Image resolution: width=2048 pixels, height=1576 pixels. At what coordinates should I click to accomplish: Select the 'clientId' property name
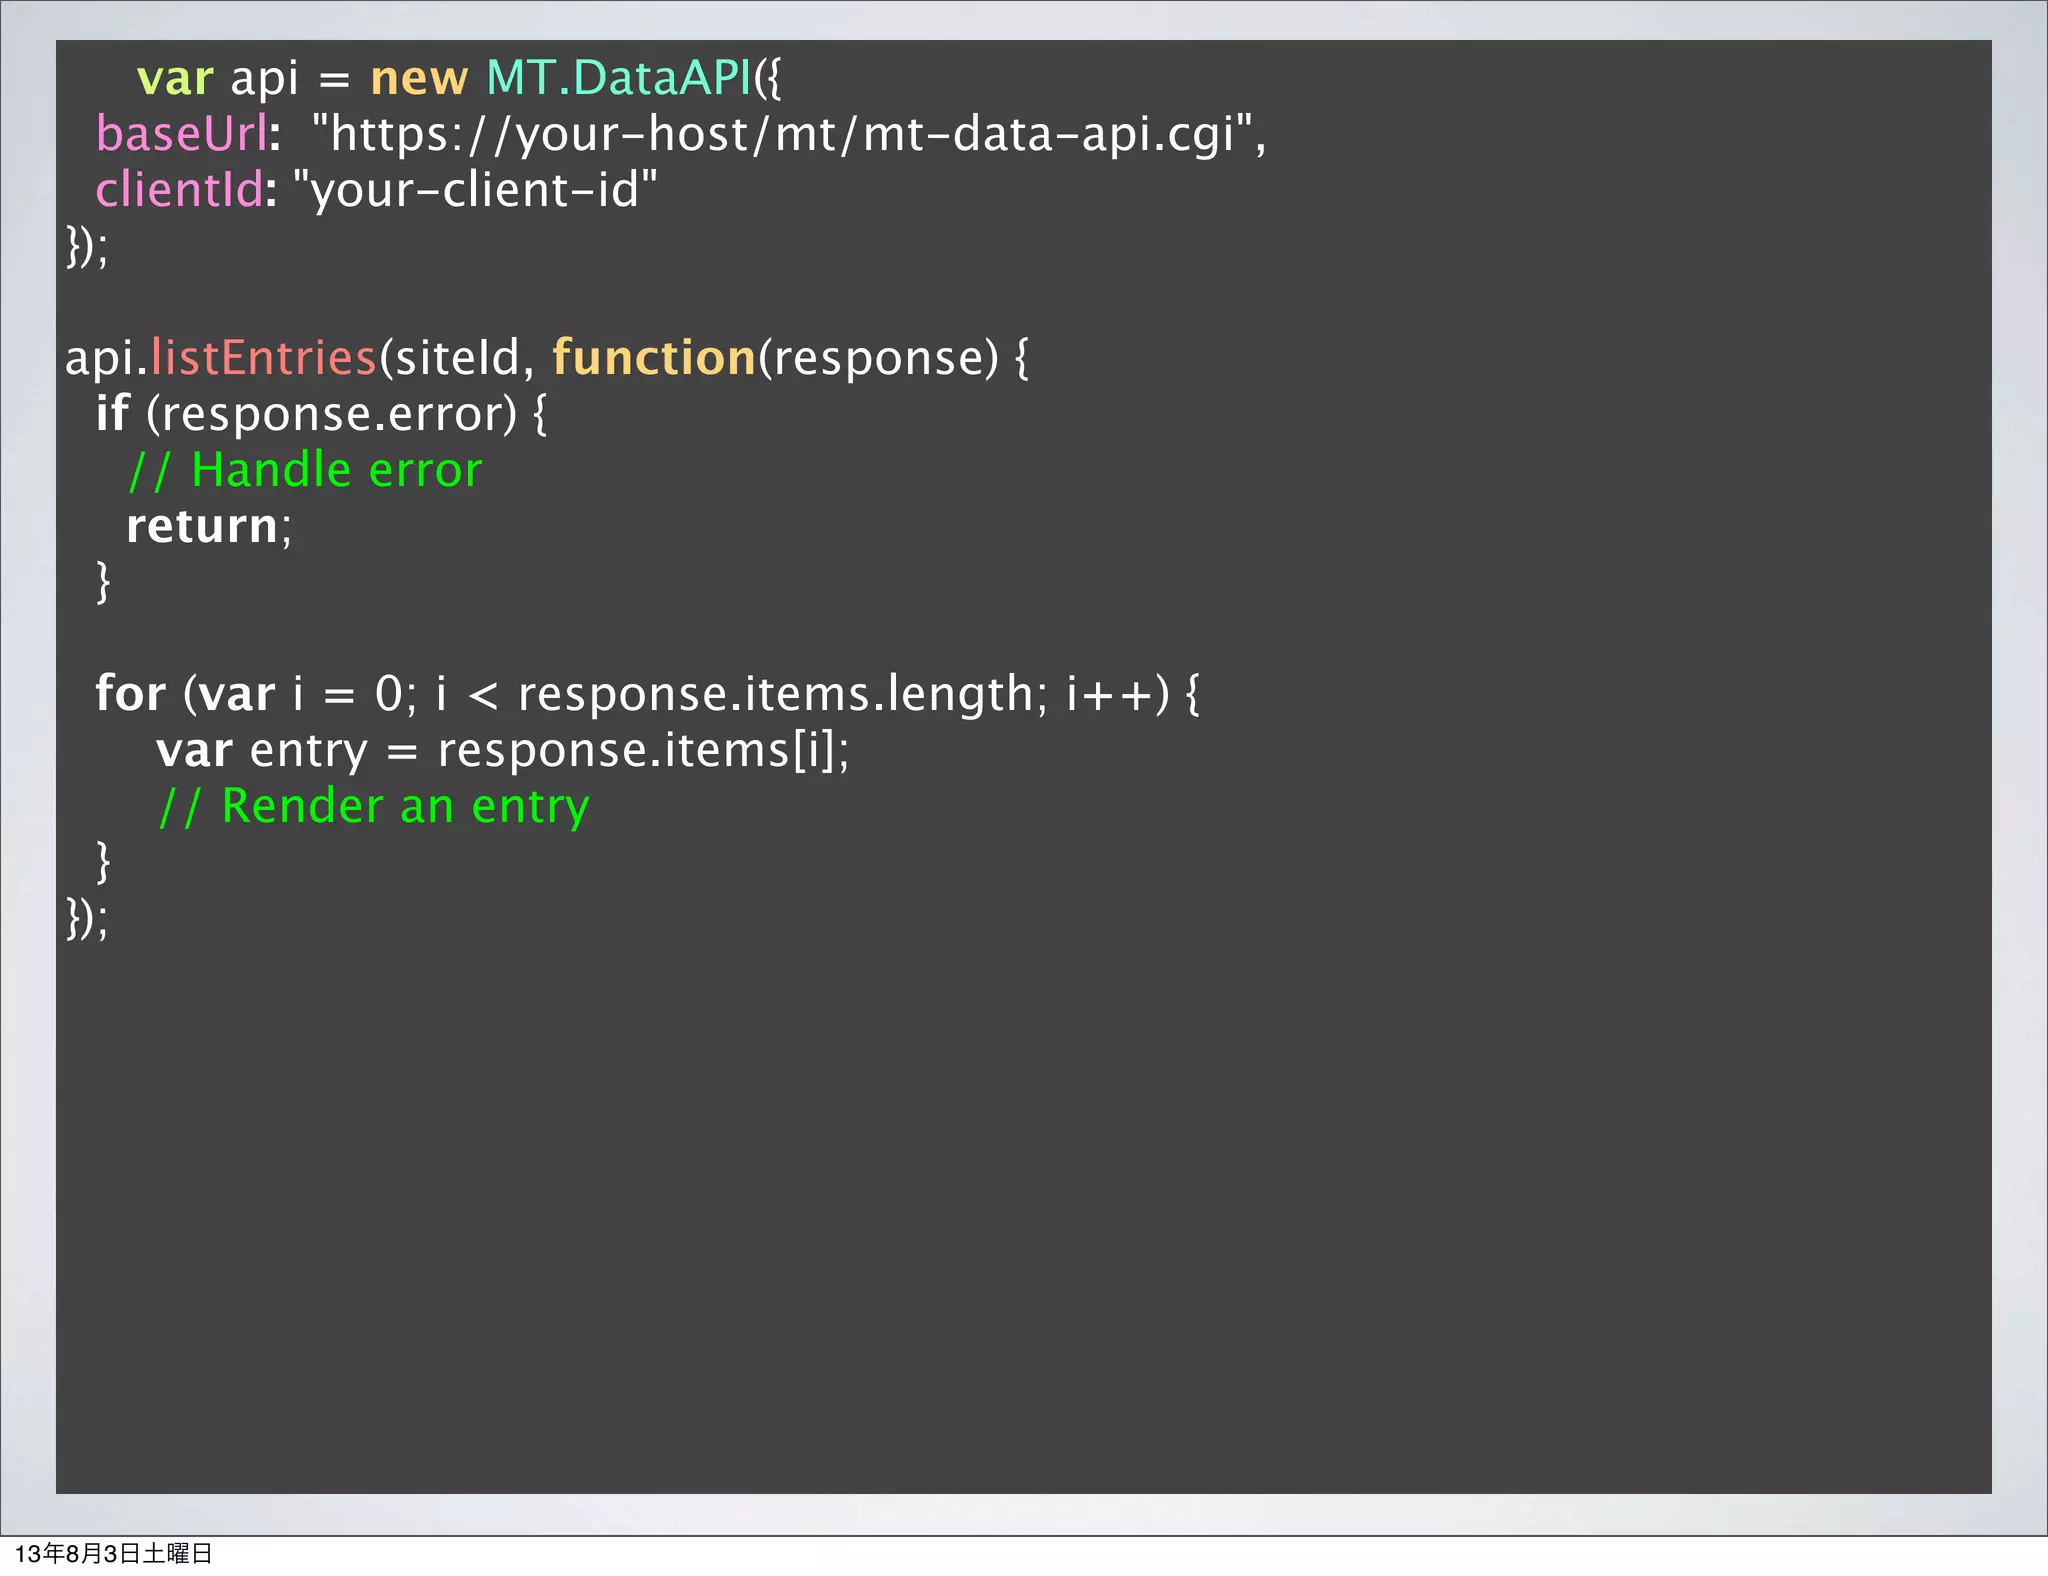click(x=179, y=190)
